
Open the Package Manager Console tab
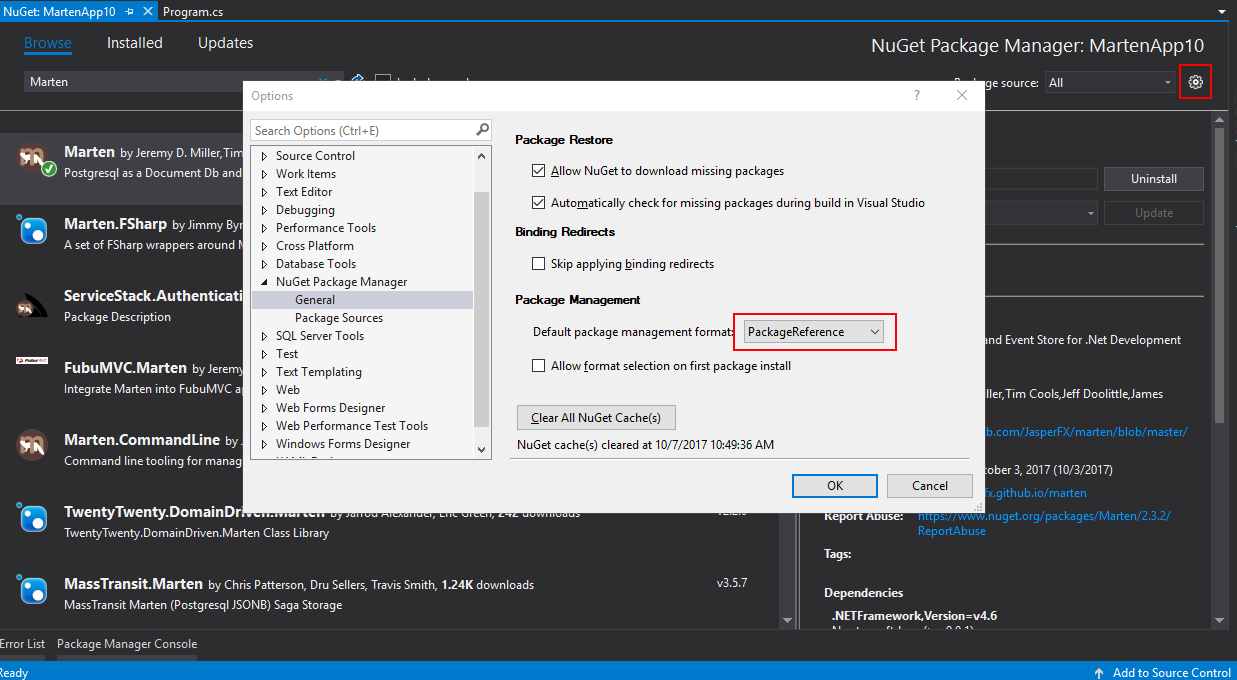127,644
